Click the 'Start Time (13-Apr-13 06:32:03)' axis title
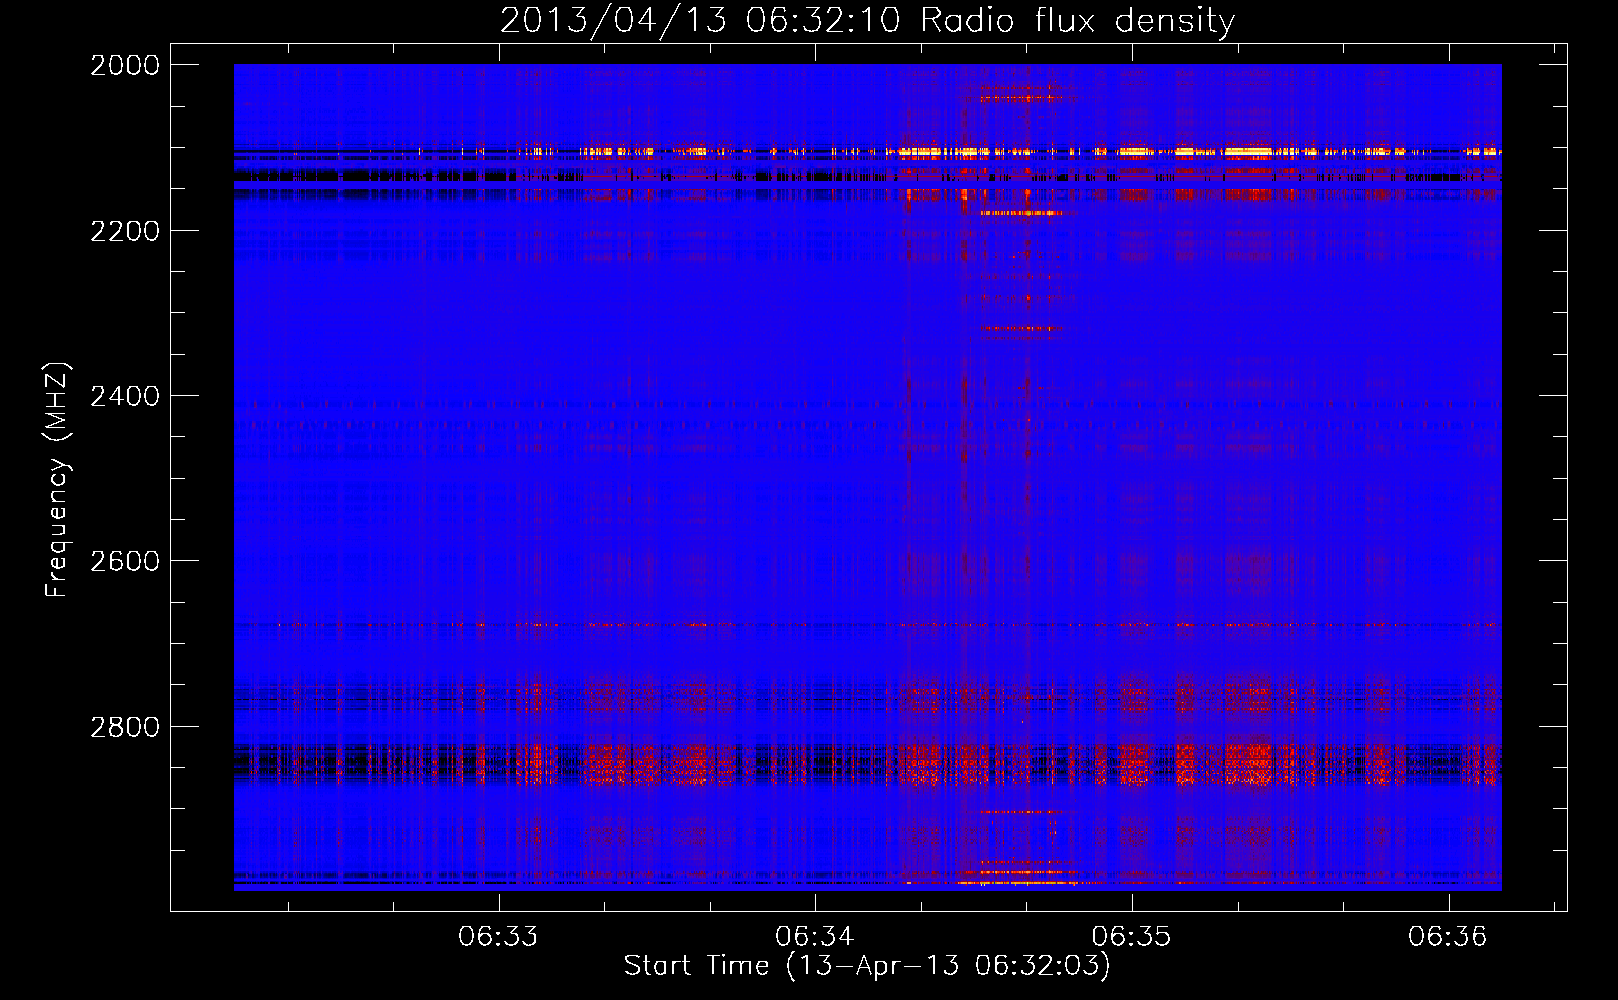This screenshot has width=1618, height=1000. (867, 966)
